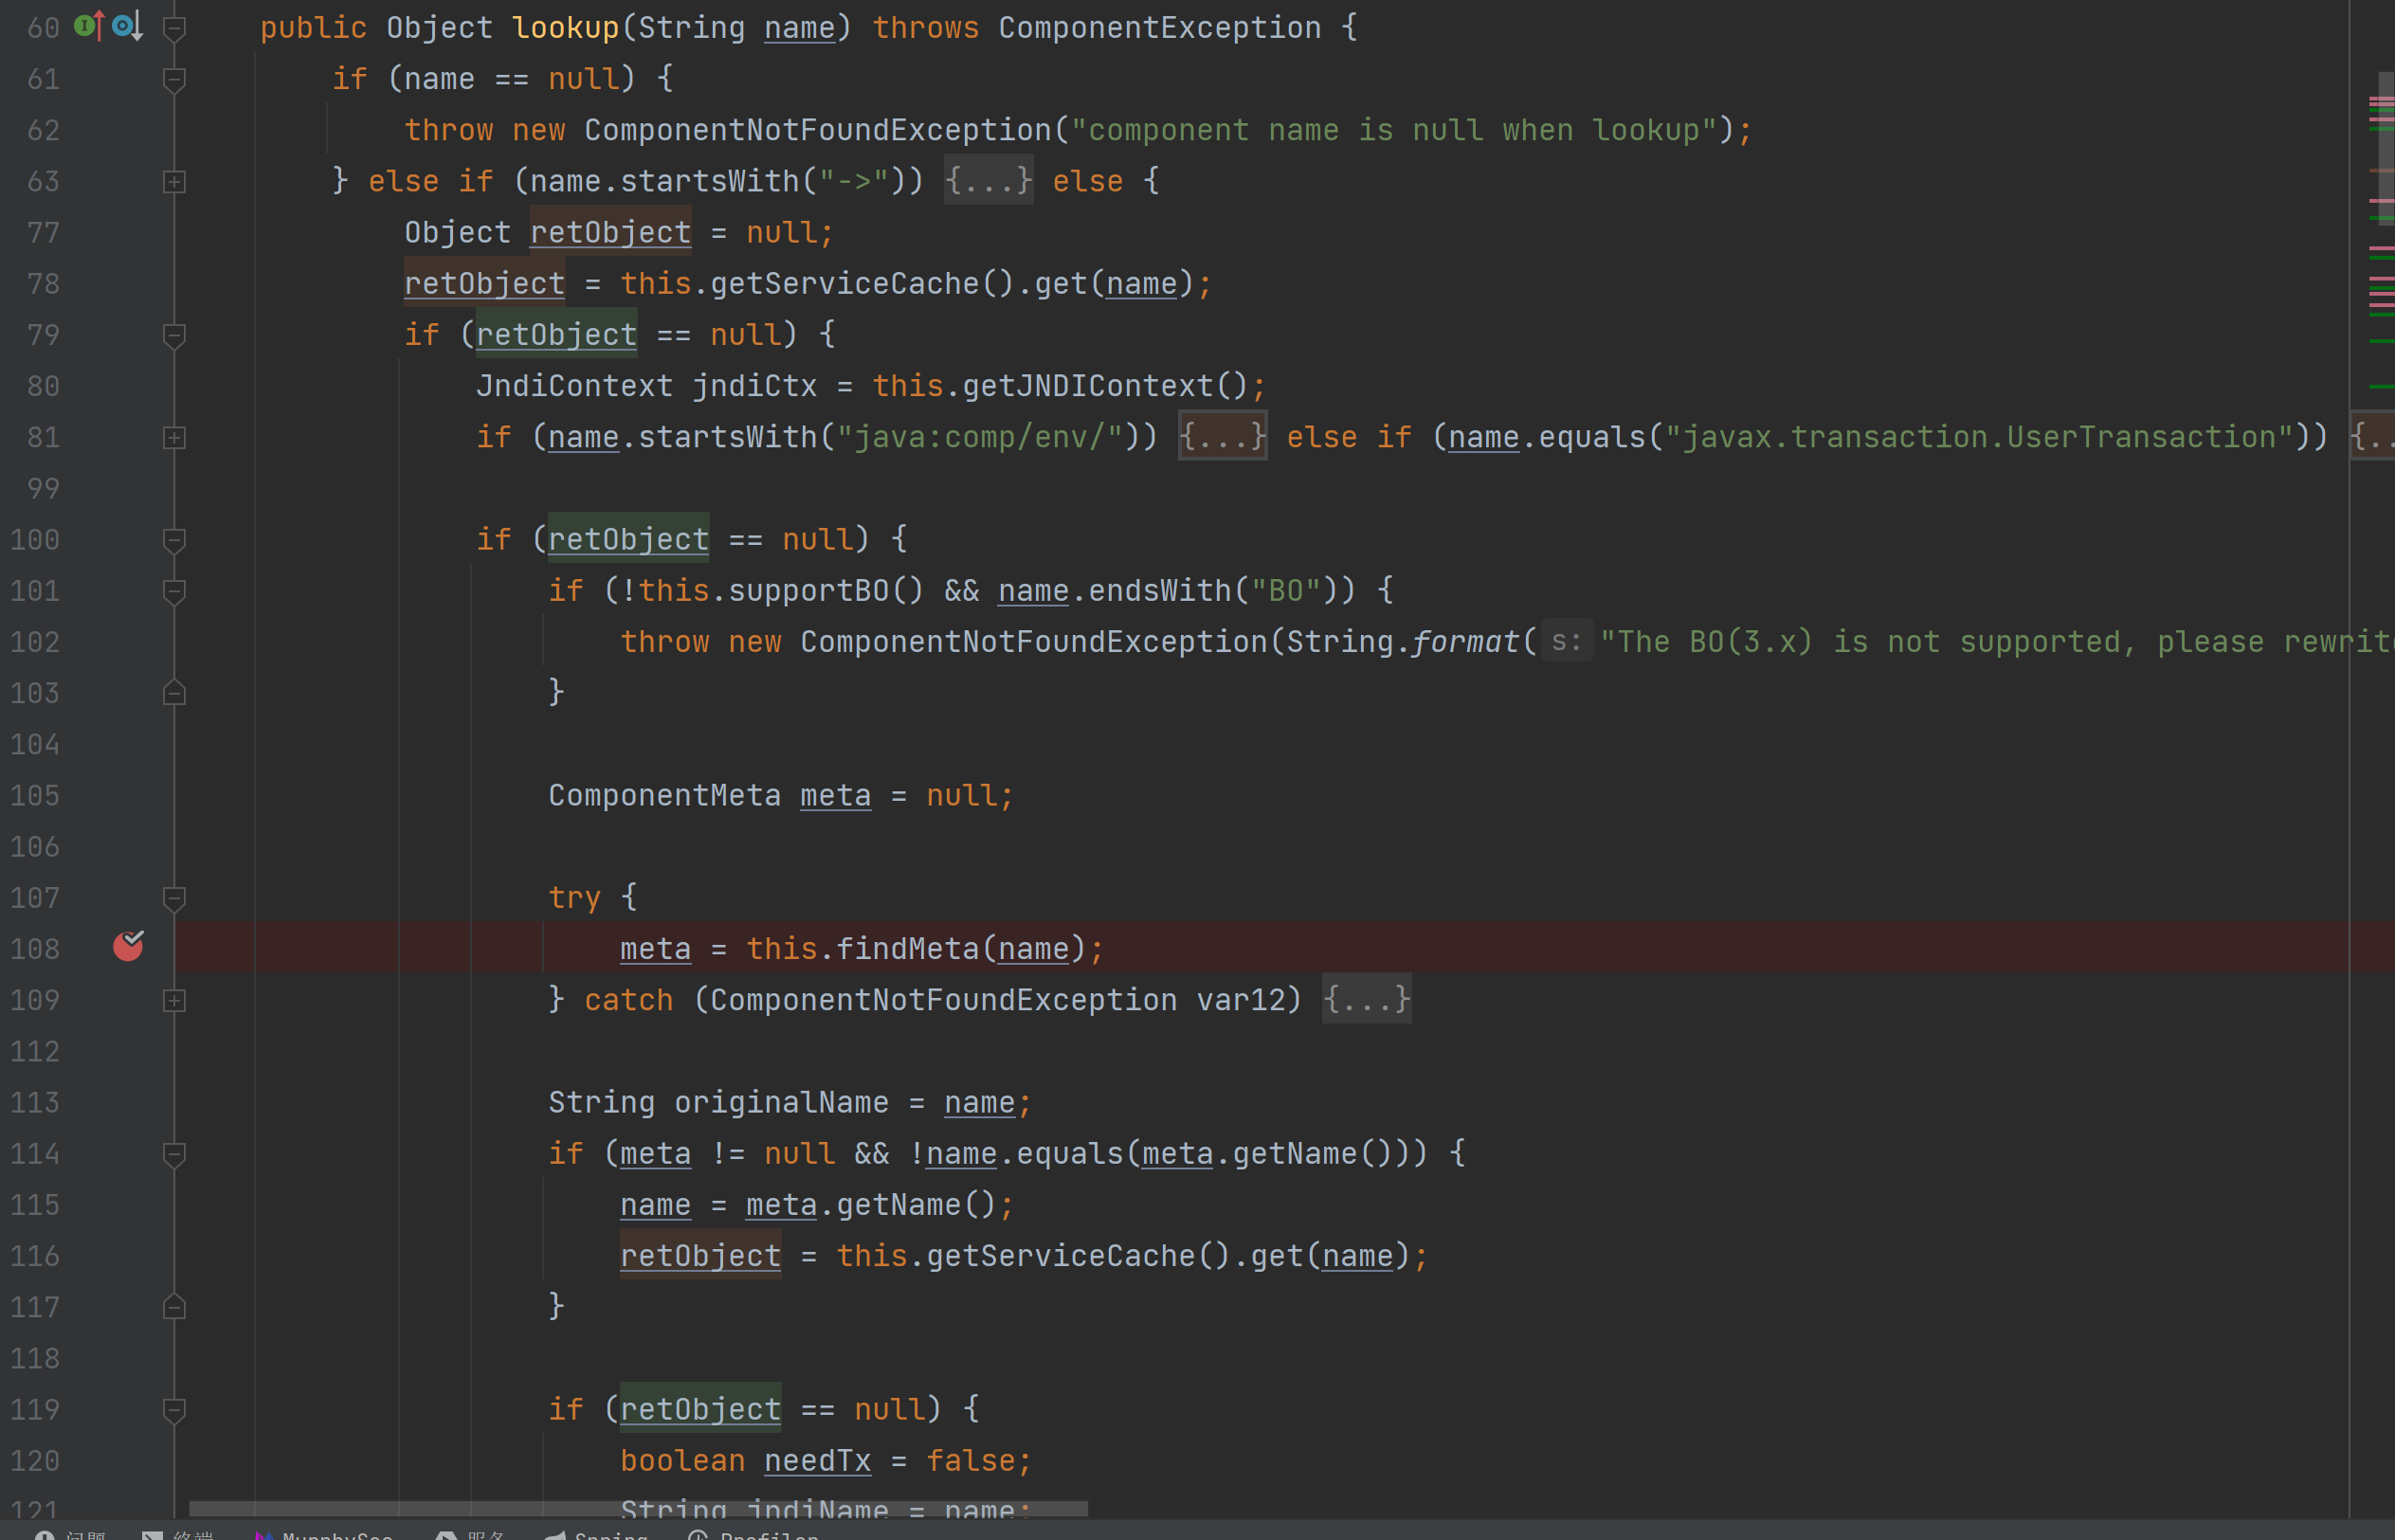2395x1540 pixels.
Task: Click the {...} placeholder after catch clause
Action: click(1366, 999)
